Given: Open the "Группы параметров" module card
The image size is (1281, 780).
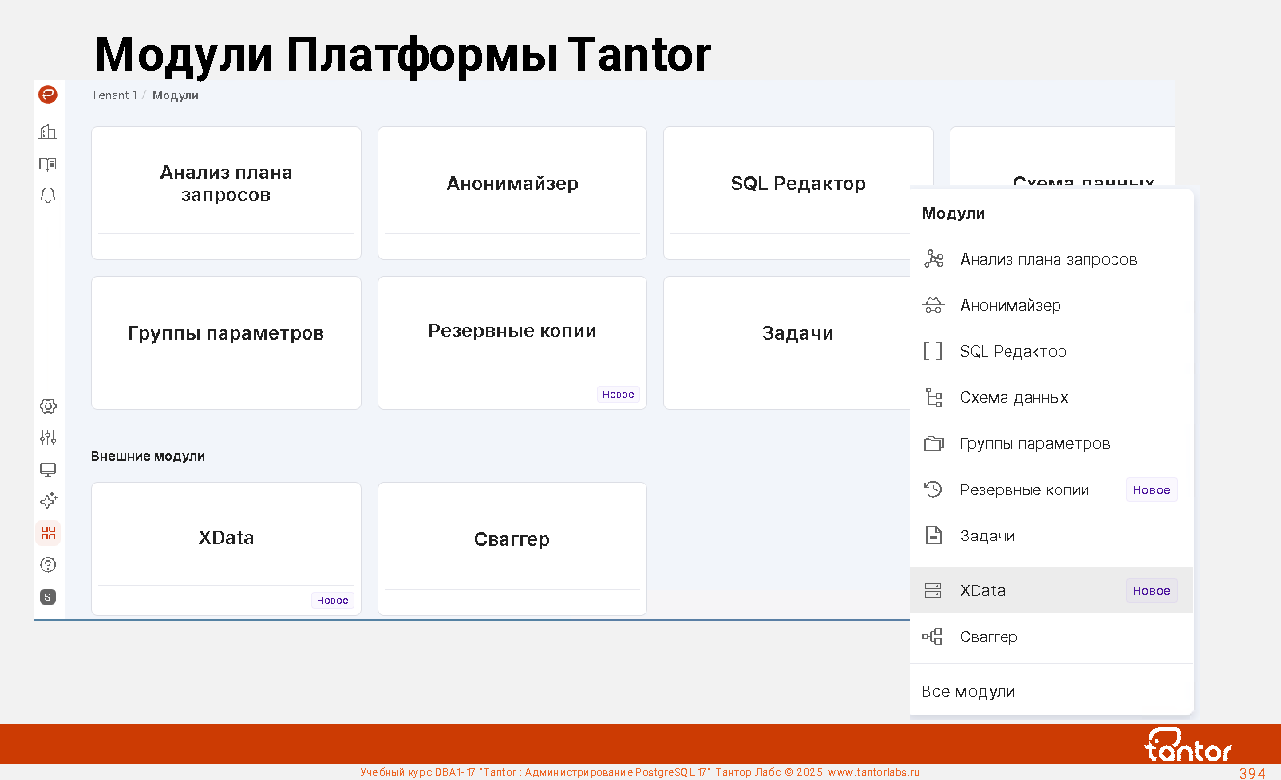Looking at the screenshot, I should [226, 334].
